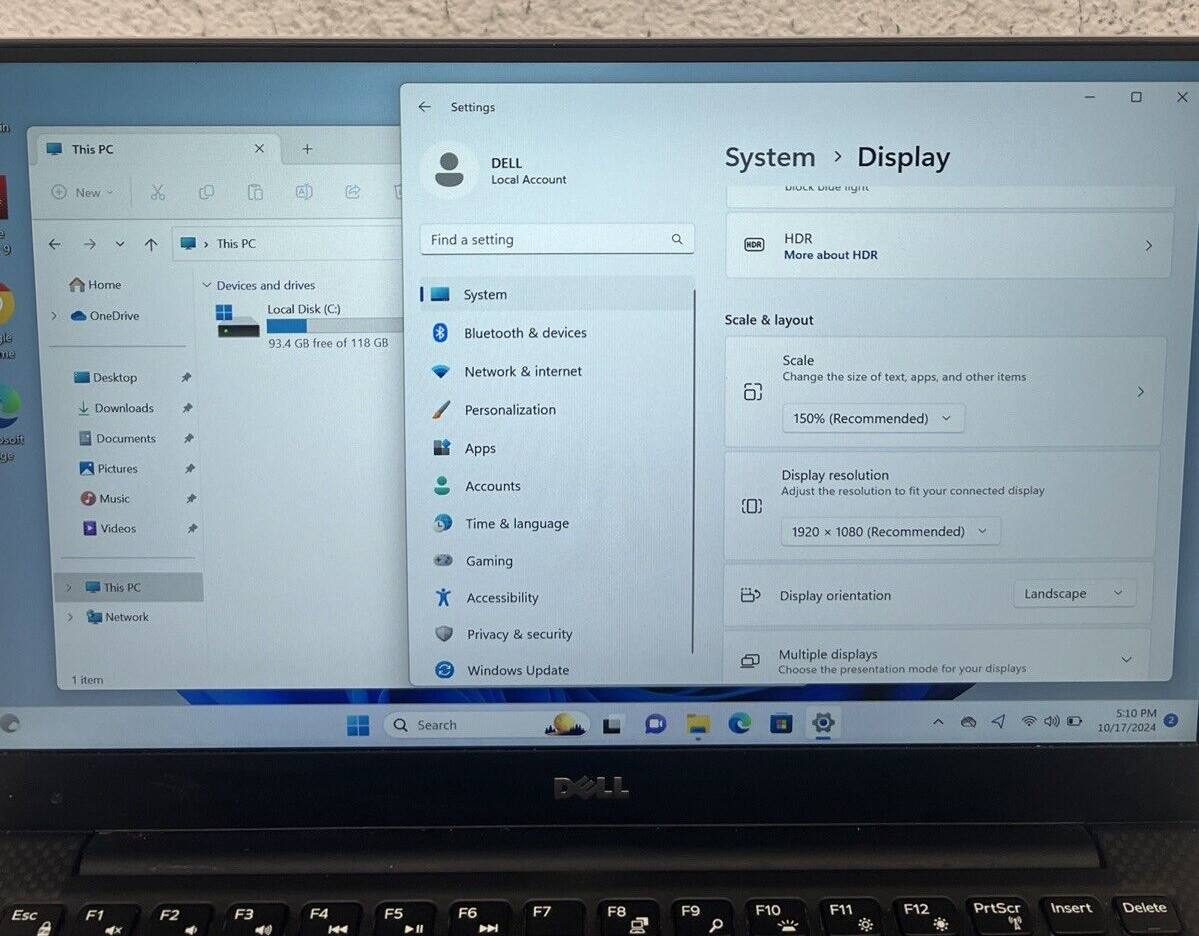Open Windows Update settings
Viewport: 1199px width, 936px height.
(557, 670)
